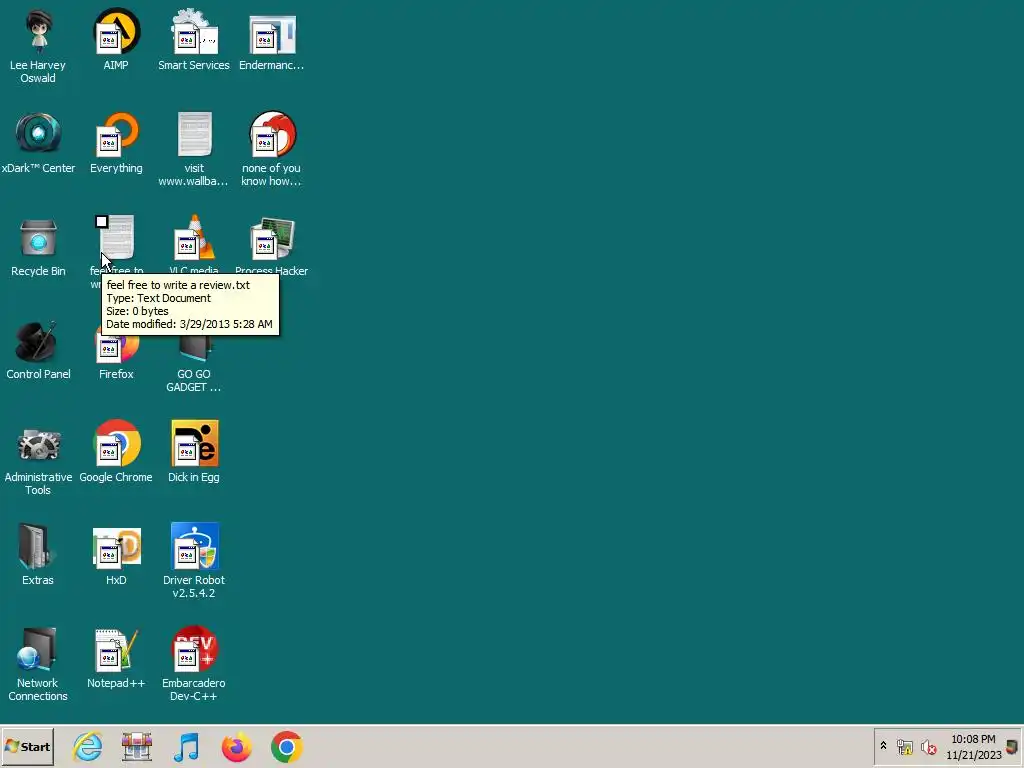
Task: Launch VLC media player shortcut
Action: [x=194, y=238]
